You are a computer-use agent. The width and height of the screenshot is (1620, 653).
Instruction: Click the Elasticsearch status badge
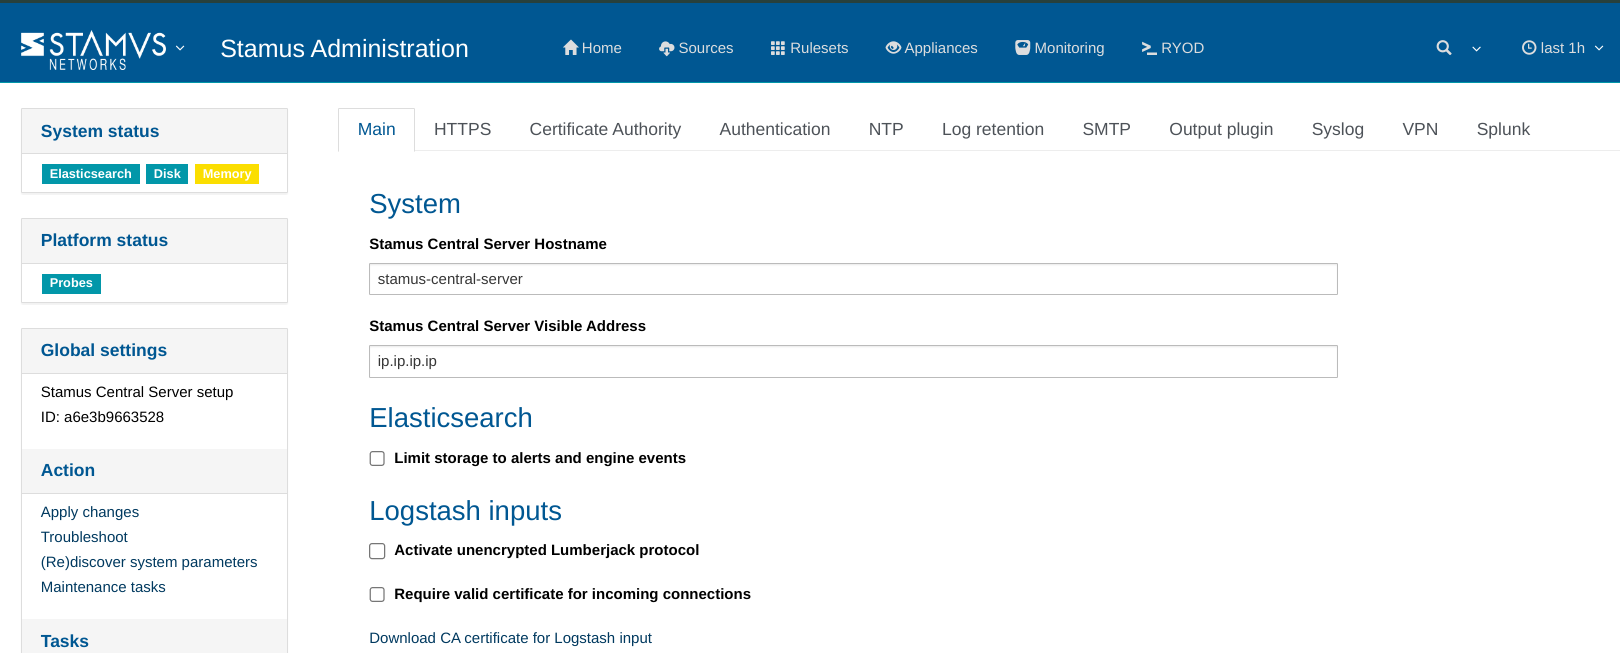pyautogui.click(x=91, y=174)
